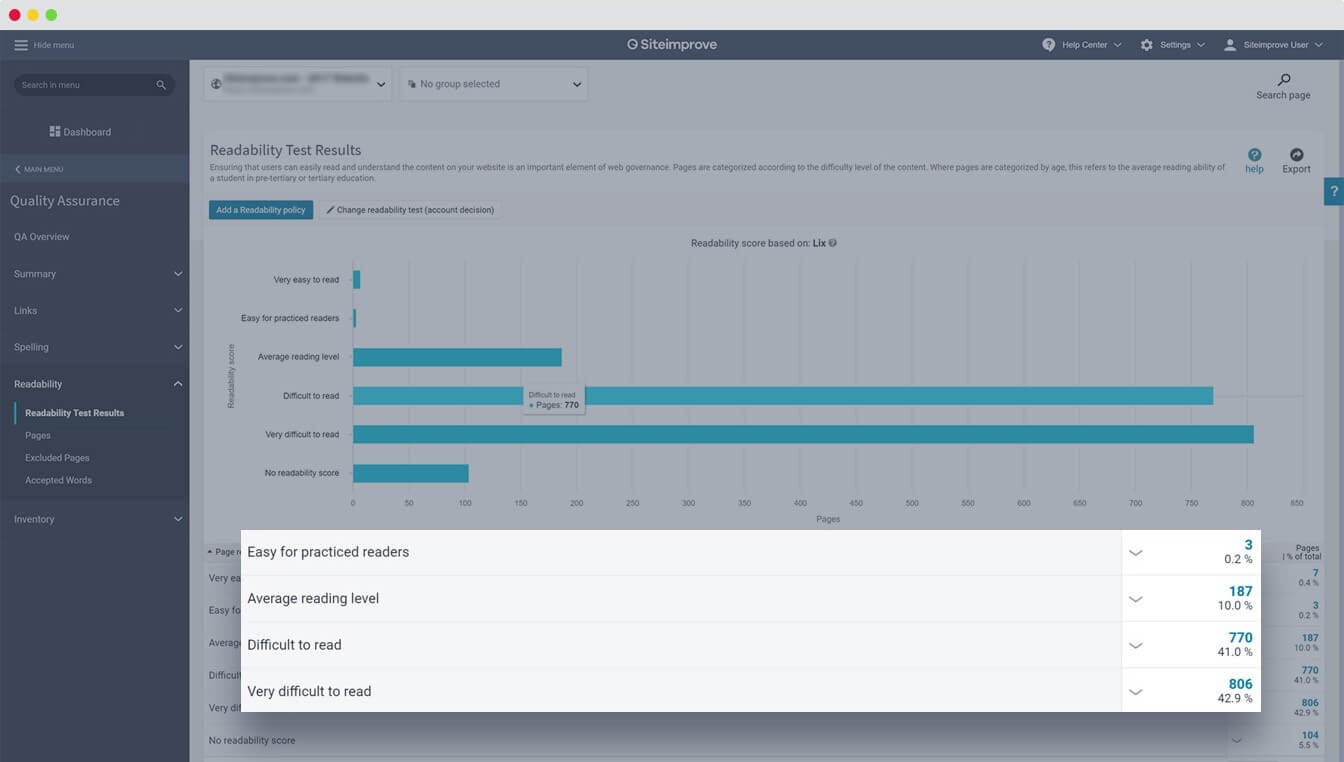
Task: Click the Lix info icon
Action: (833, 243)
